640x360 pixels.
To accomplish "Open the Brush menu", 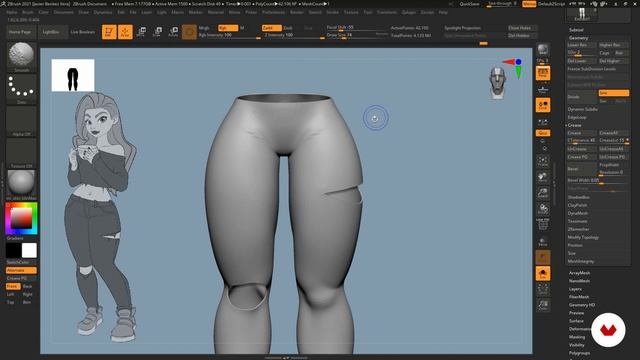I will pyautogui.click(x=28, y=12).
